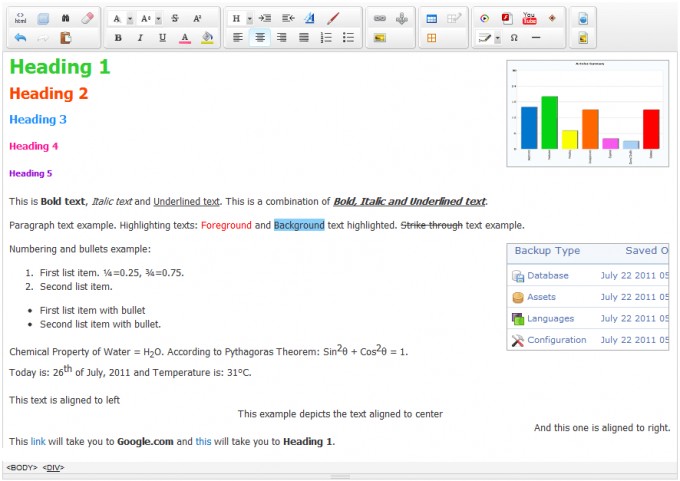This screenshot has width=680, height=481.
Task: Open the Languages backup link
Action: (550, 319)
